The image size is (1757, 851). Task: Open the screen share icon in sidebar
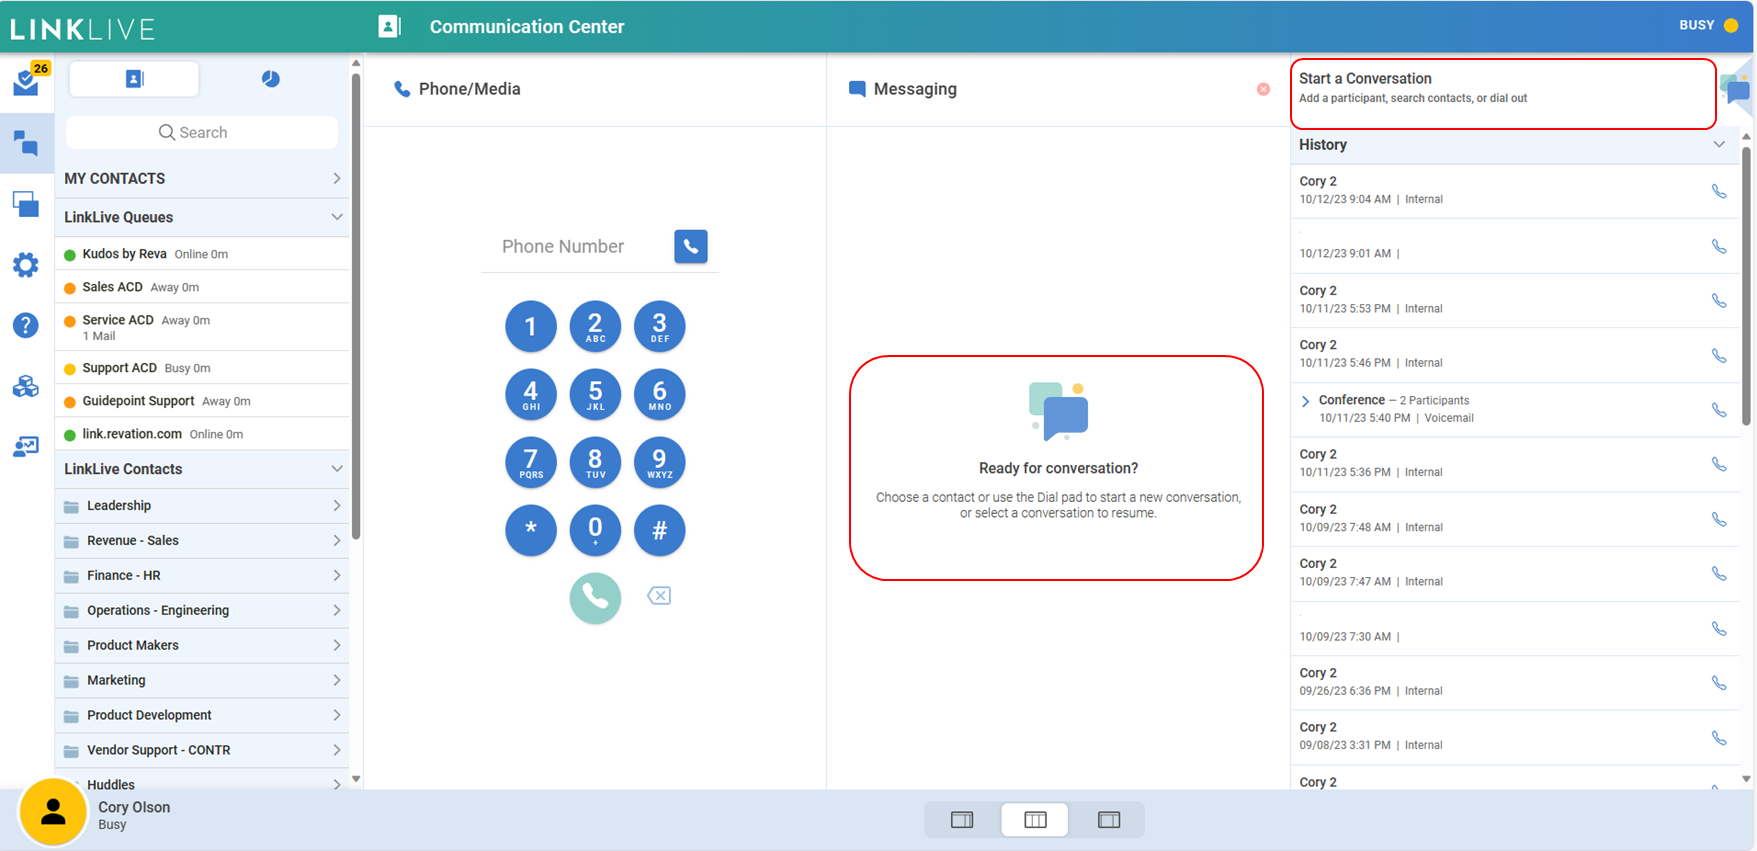(x=26, y=205)
